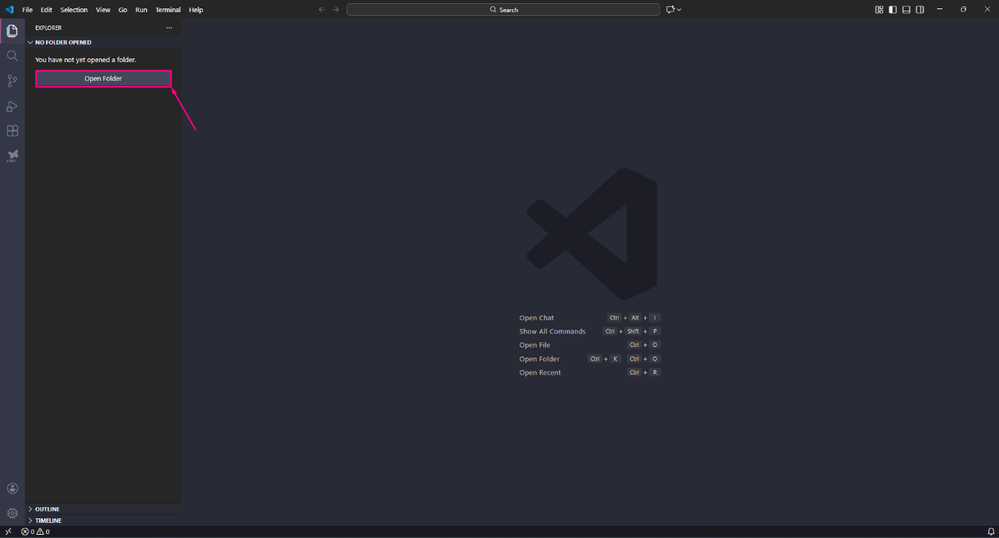Open the errors and warnings status indicator
Image resolution: width=999 pixels, height=538 pixels.
coord(35,532)
